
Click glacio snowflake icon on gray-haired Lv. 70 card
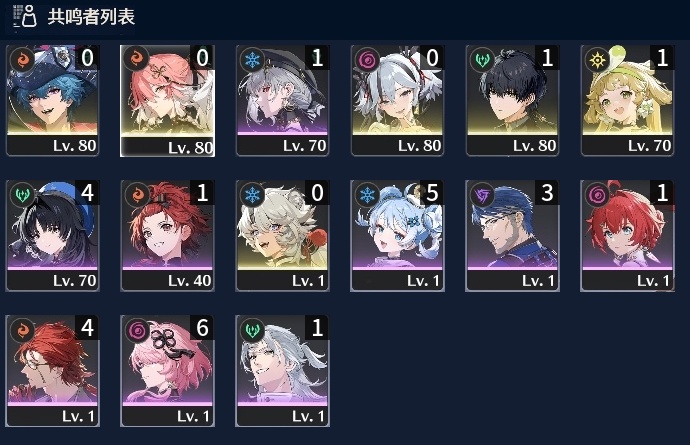point(252,59)
